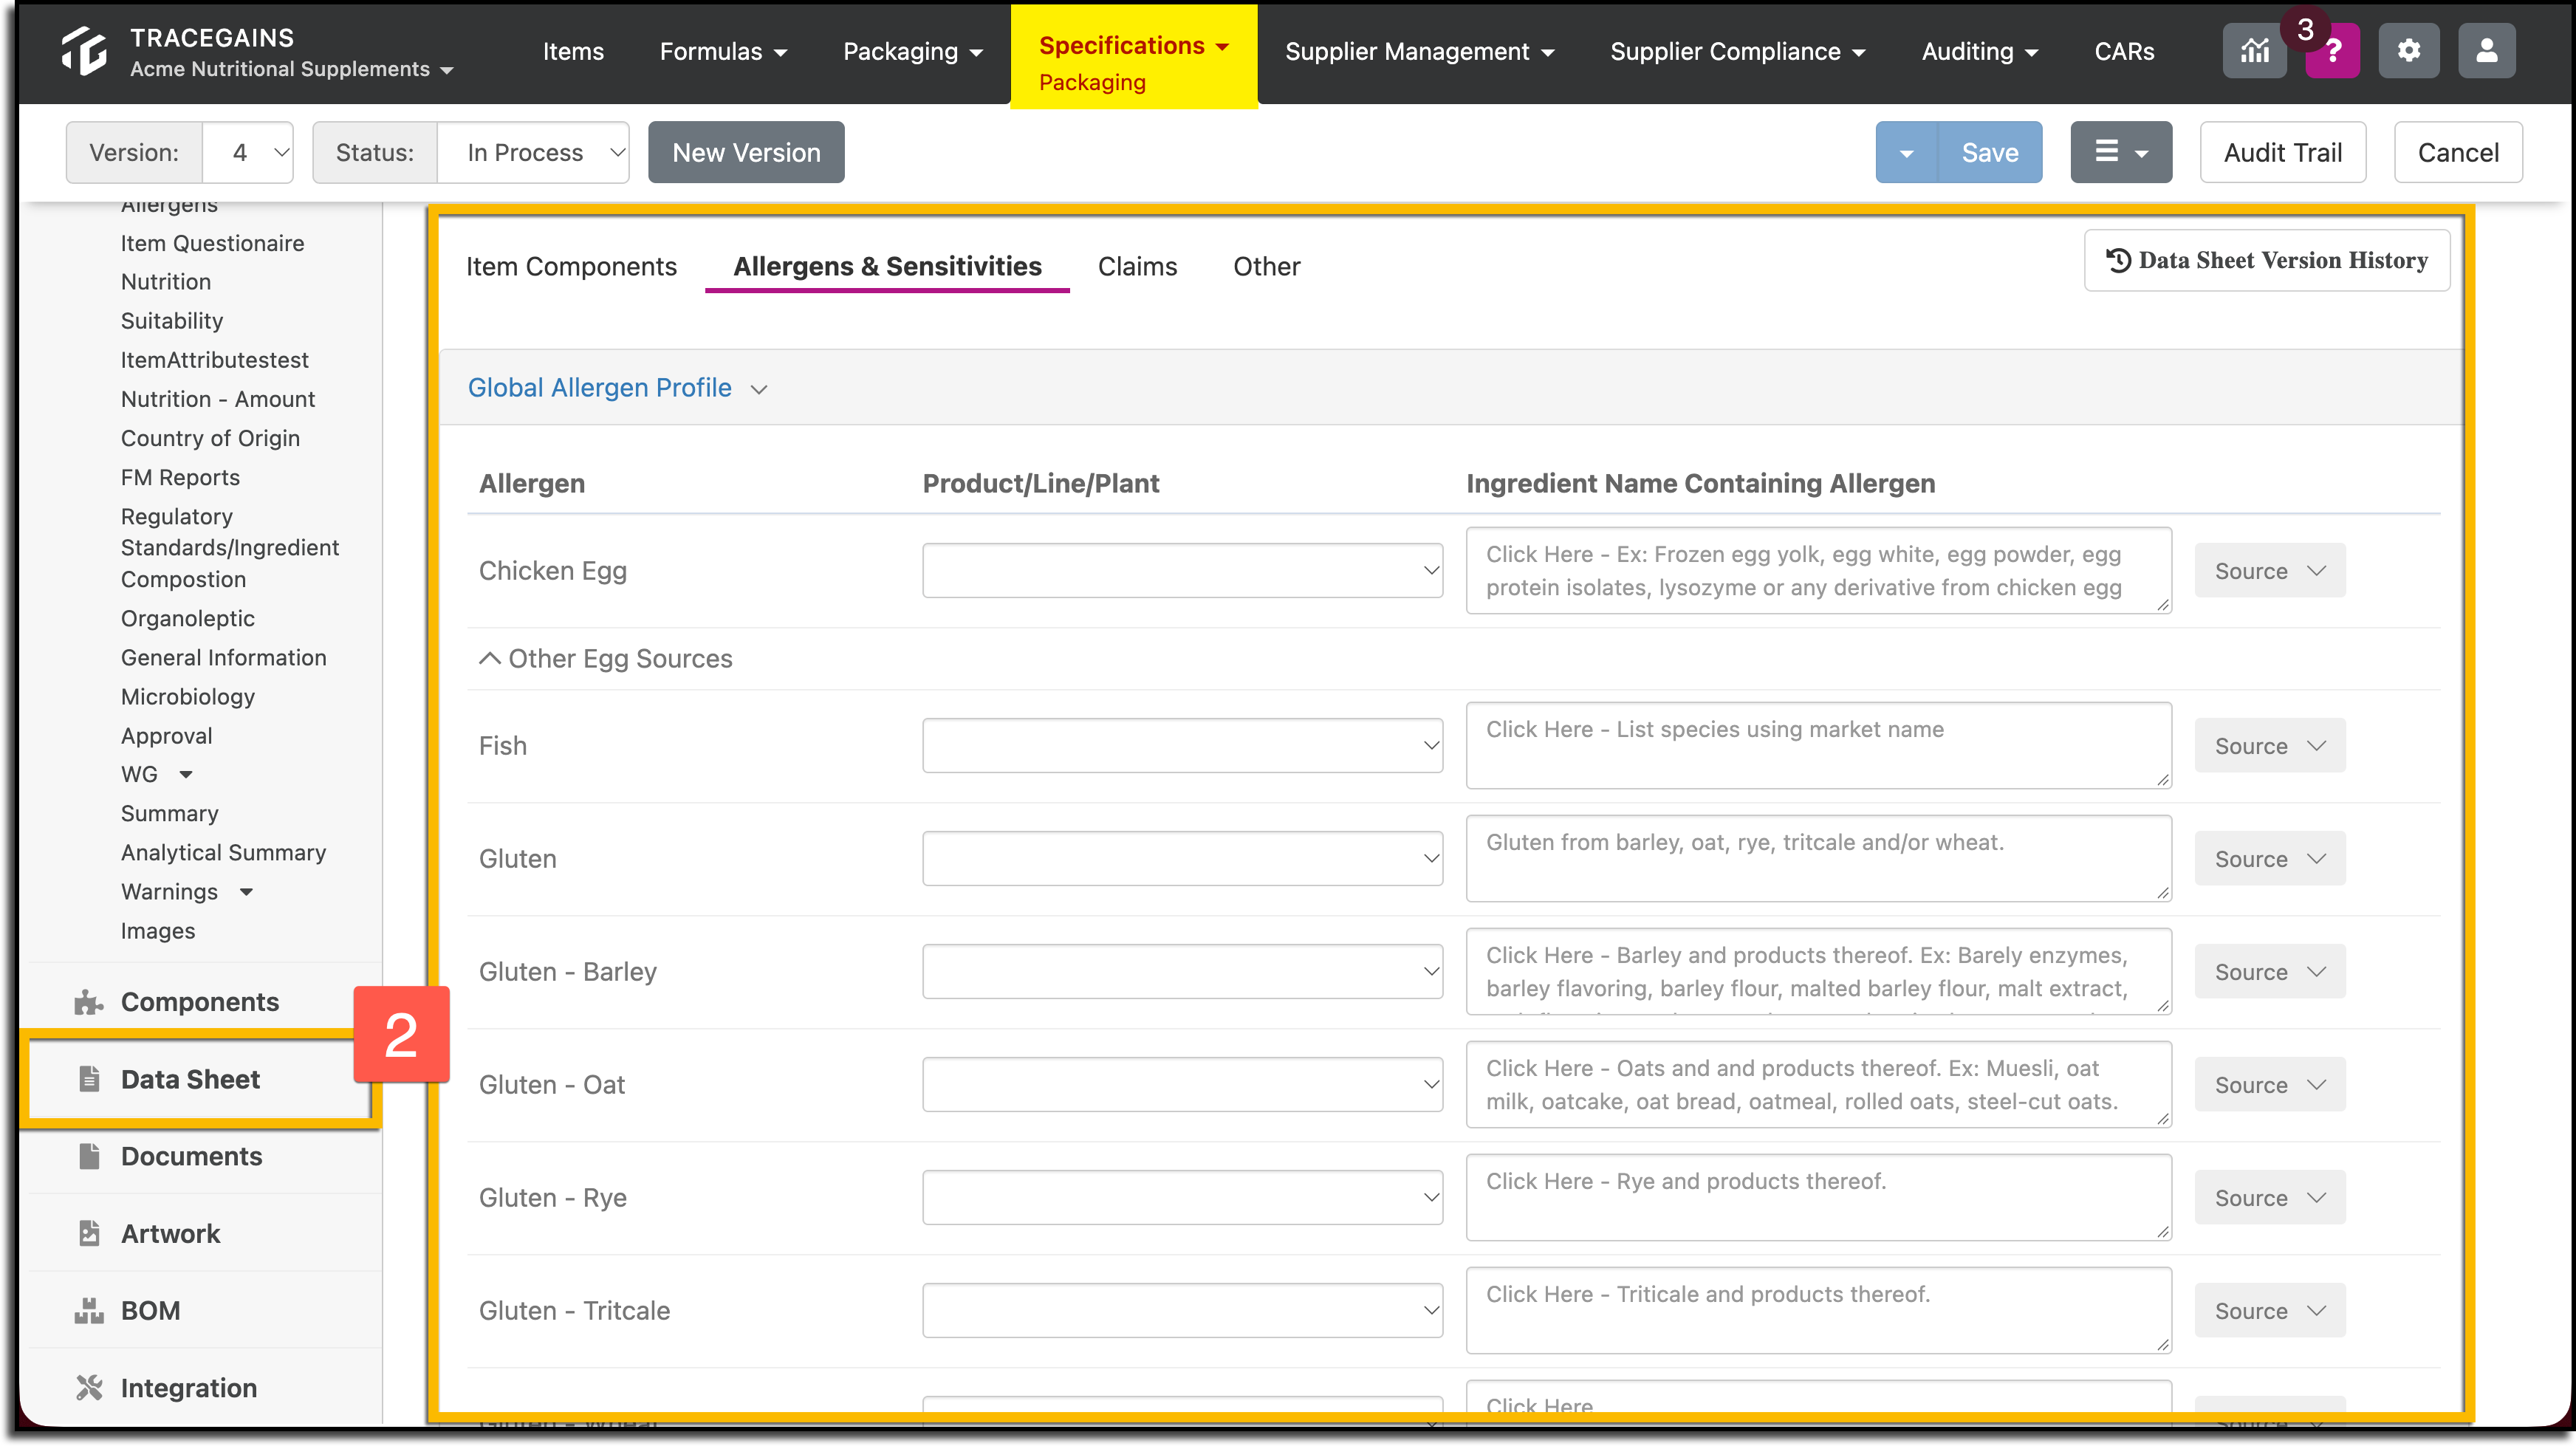This screenshot has width=2576, height=1446.
Task: Open the Source dropdown for Gluten - Rye
Action: click(x=2270, y=1198)
